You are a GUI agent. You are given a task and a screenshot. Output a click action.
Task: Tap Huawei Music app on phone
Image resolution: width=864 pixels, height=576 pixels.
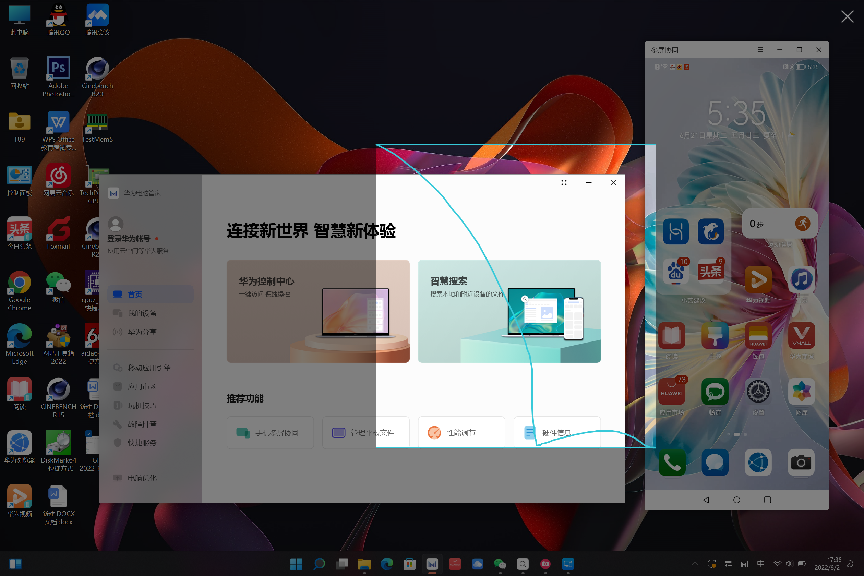click(801, 279)
